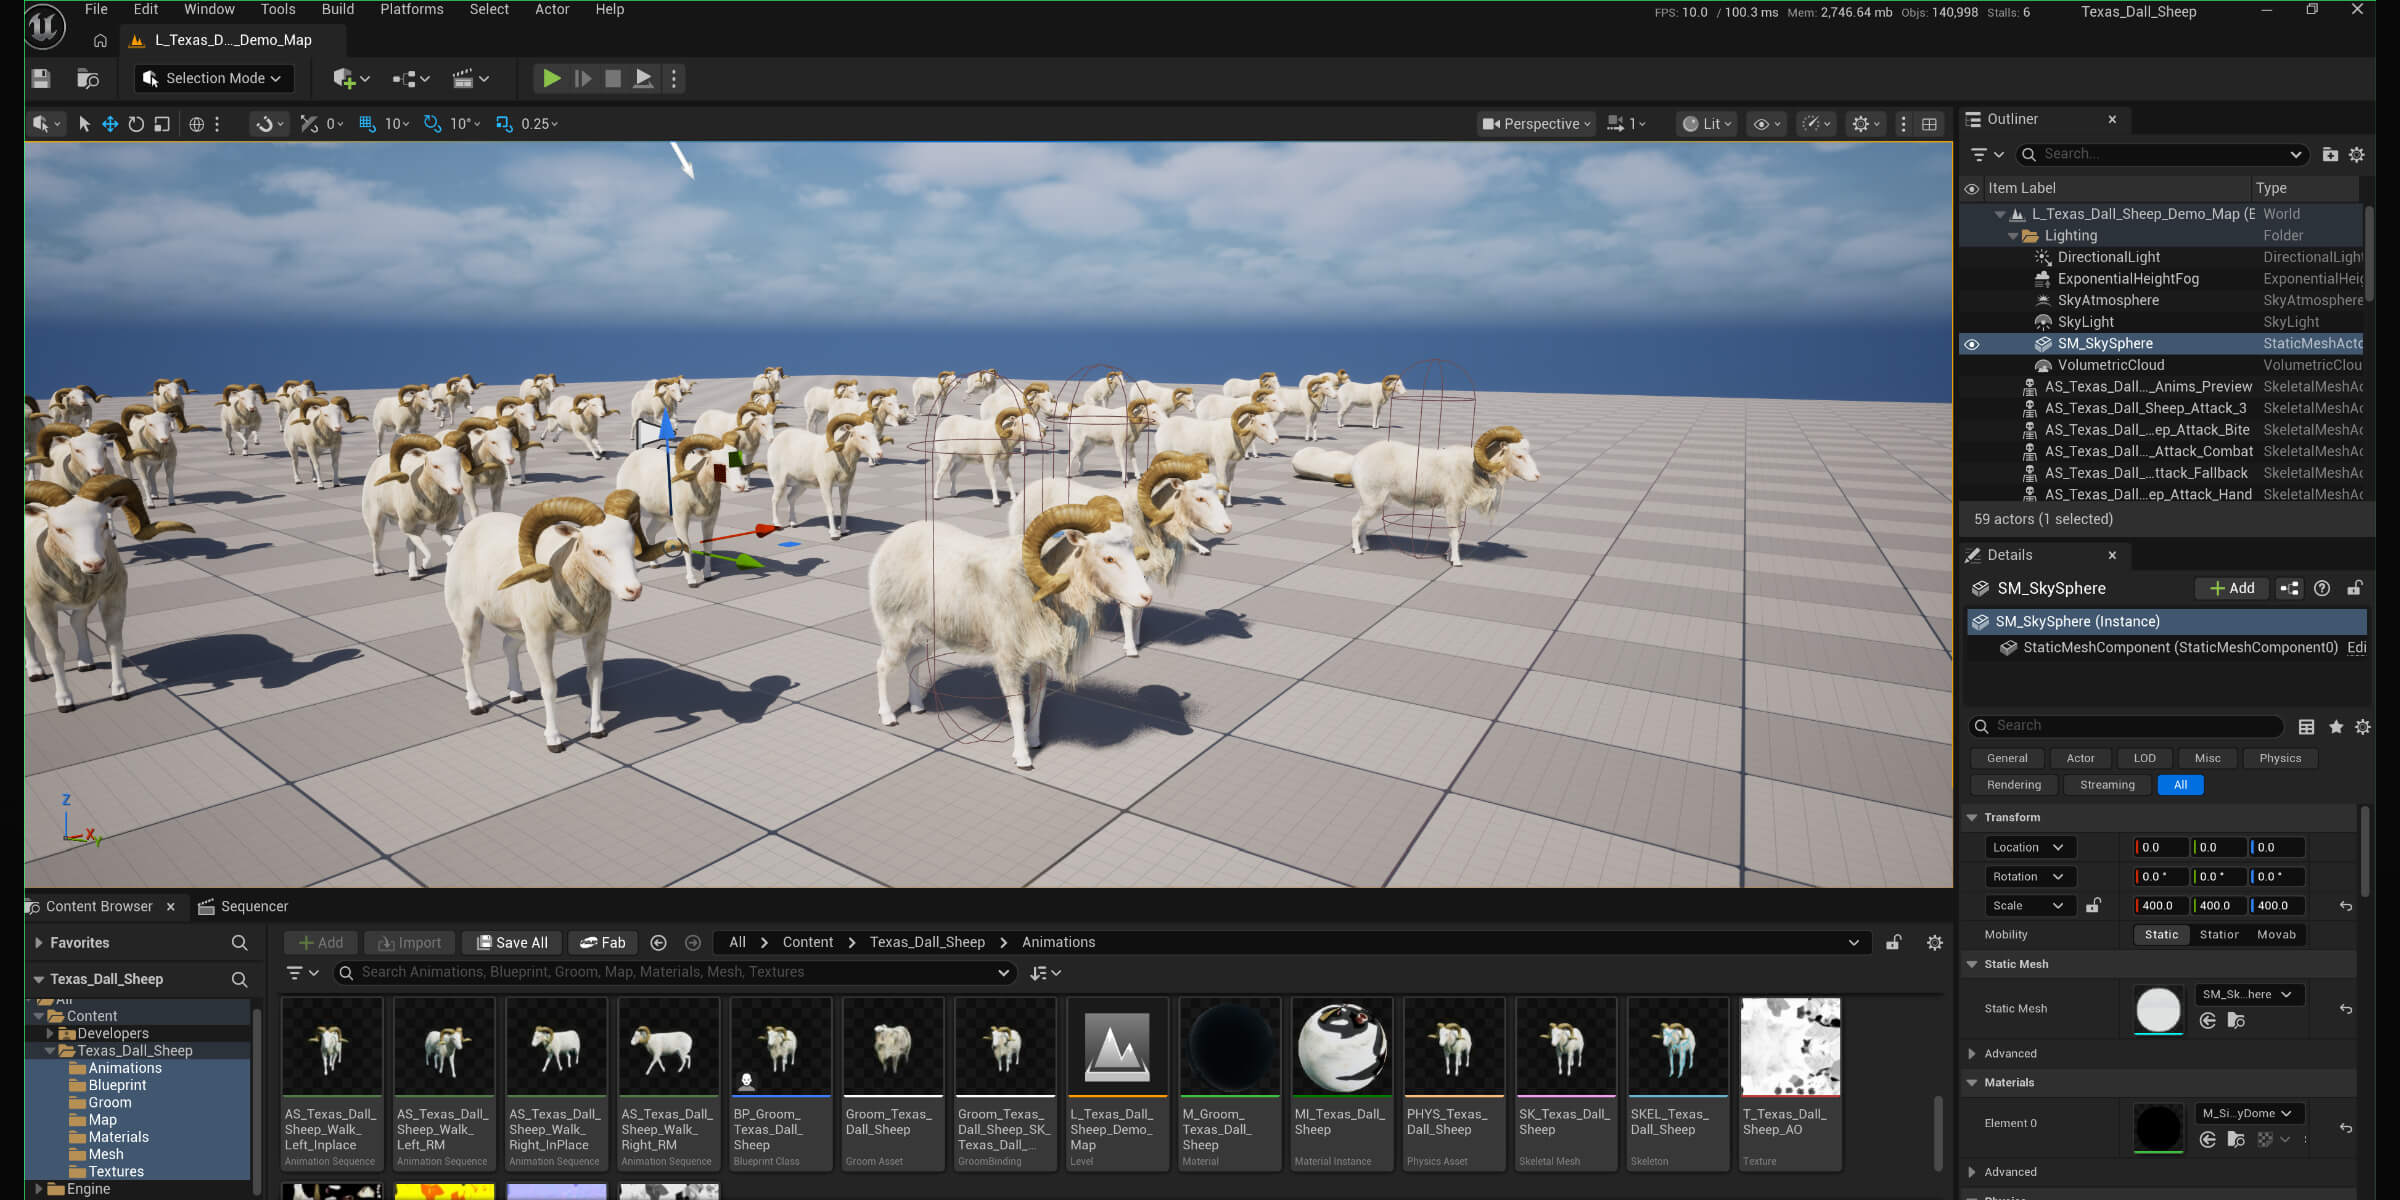Toggle visibility eye of SM_SkySphere row
This screenshot has width=2400, height=1200.
[x=1972, y=344]
